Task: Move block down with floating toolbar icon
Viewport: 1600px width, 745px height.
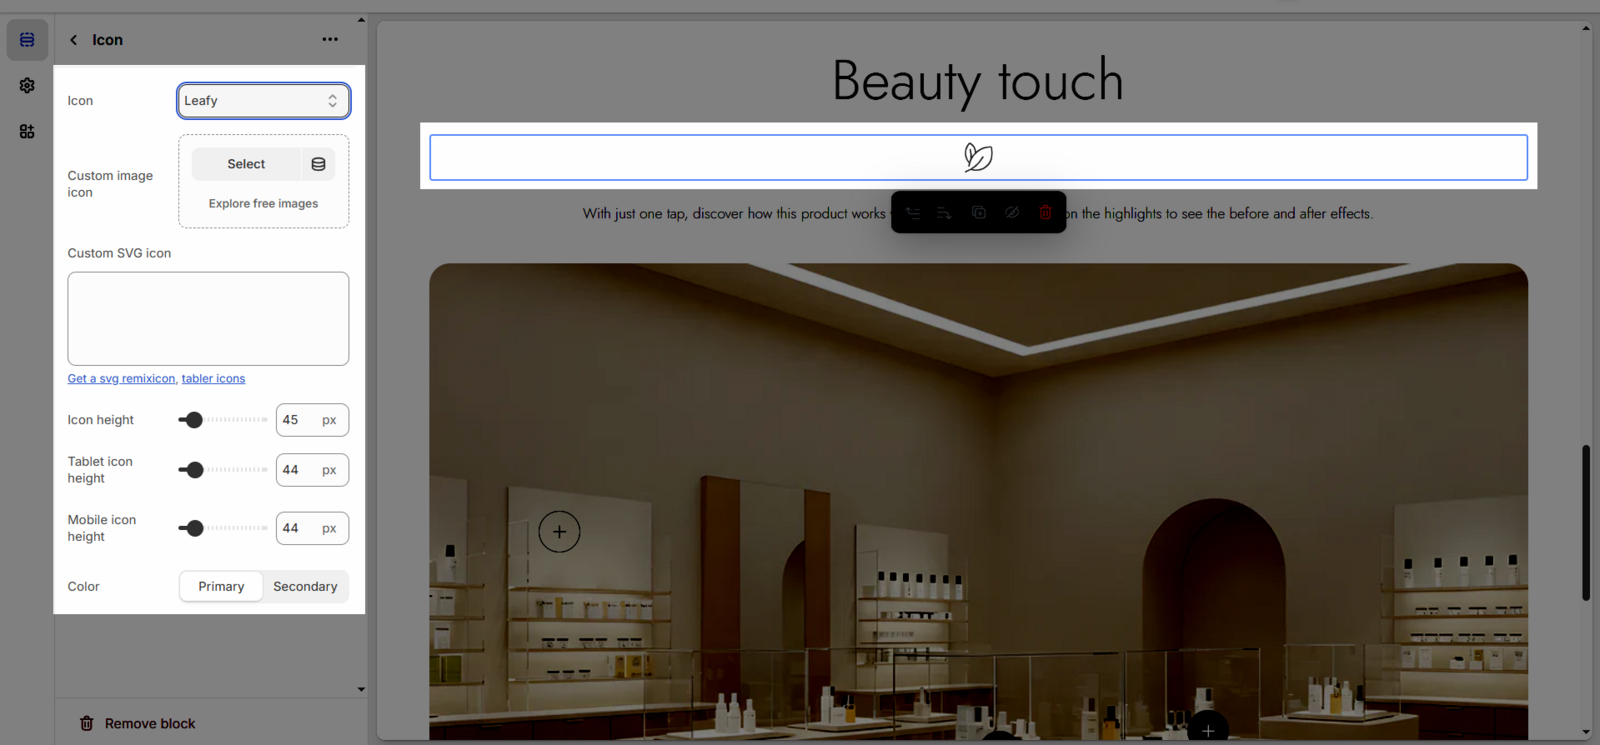Action: coord(945,213)
